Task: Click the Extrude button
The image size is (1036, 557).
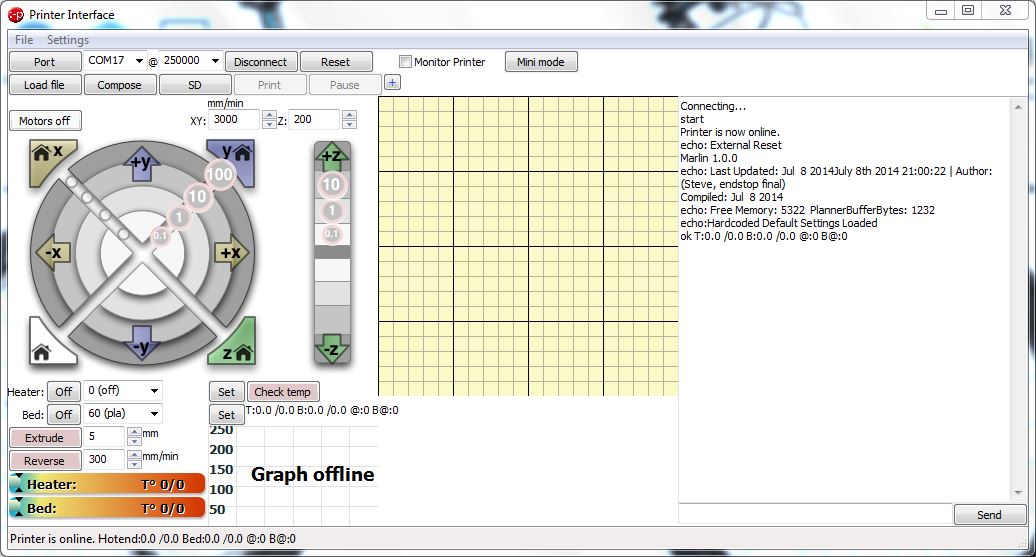Action: (x=45, y=438)
